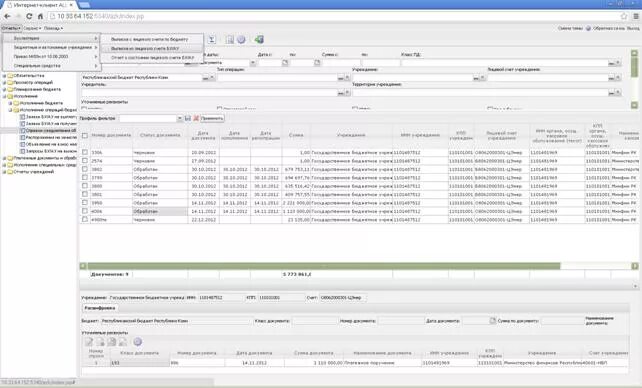Click ellipsis button beside Тип операции field
The width and height of the screenshot is (642, 388).
pyautogui.click(x=341, y=78)
